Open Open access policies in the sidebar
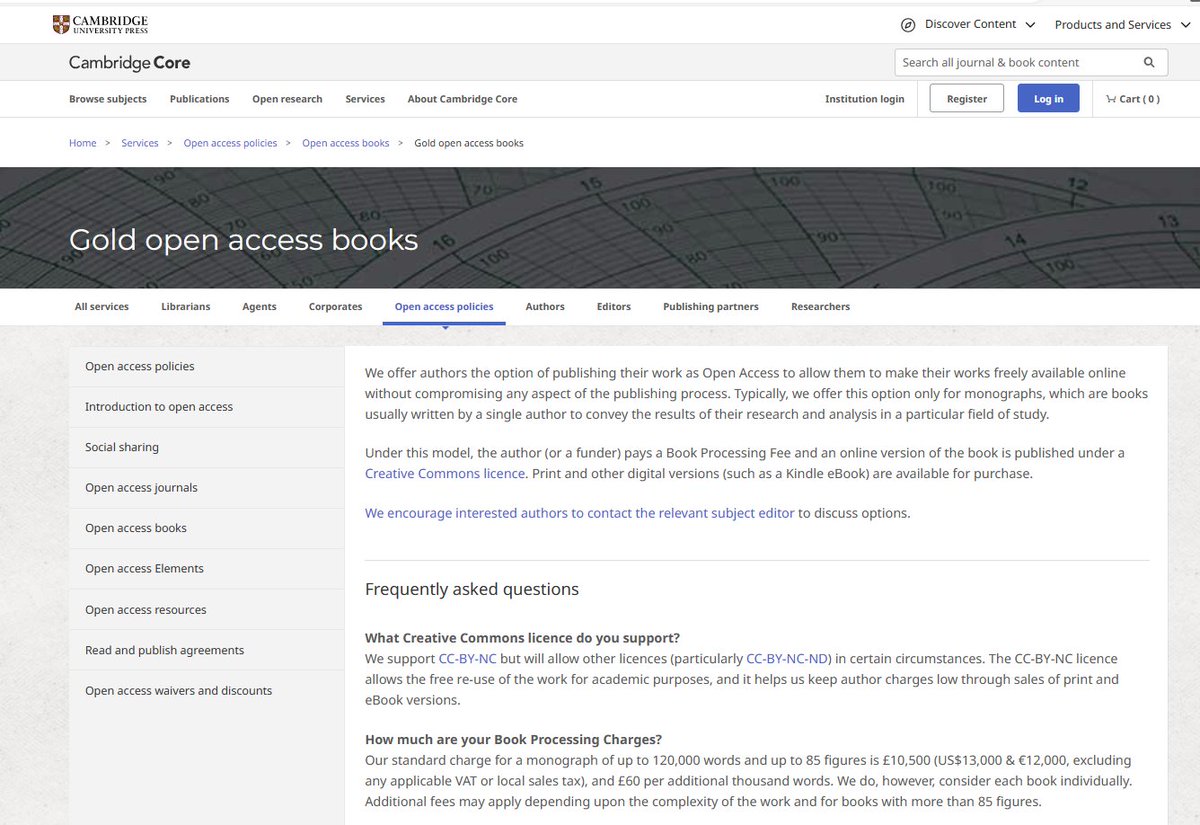 (x=206, y=366)
